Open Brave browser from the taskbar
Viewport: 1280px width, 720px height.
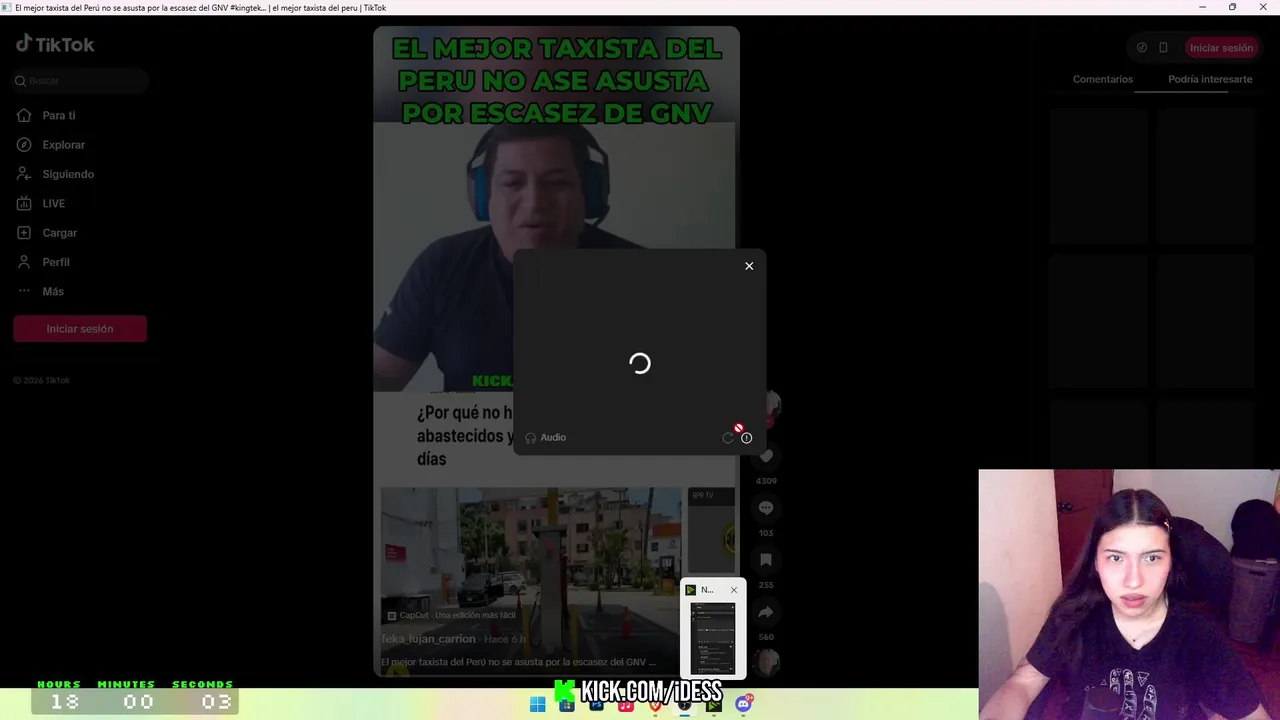click(x=655, y=705)
